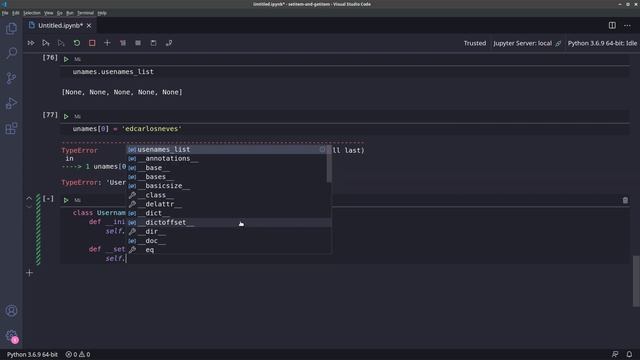
Task: Close the Untitled.ipynb tab
Action: coord(89,25)
